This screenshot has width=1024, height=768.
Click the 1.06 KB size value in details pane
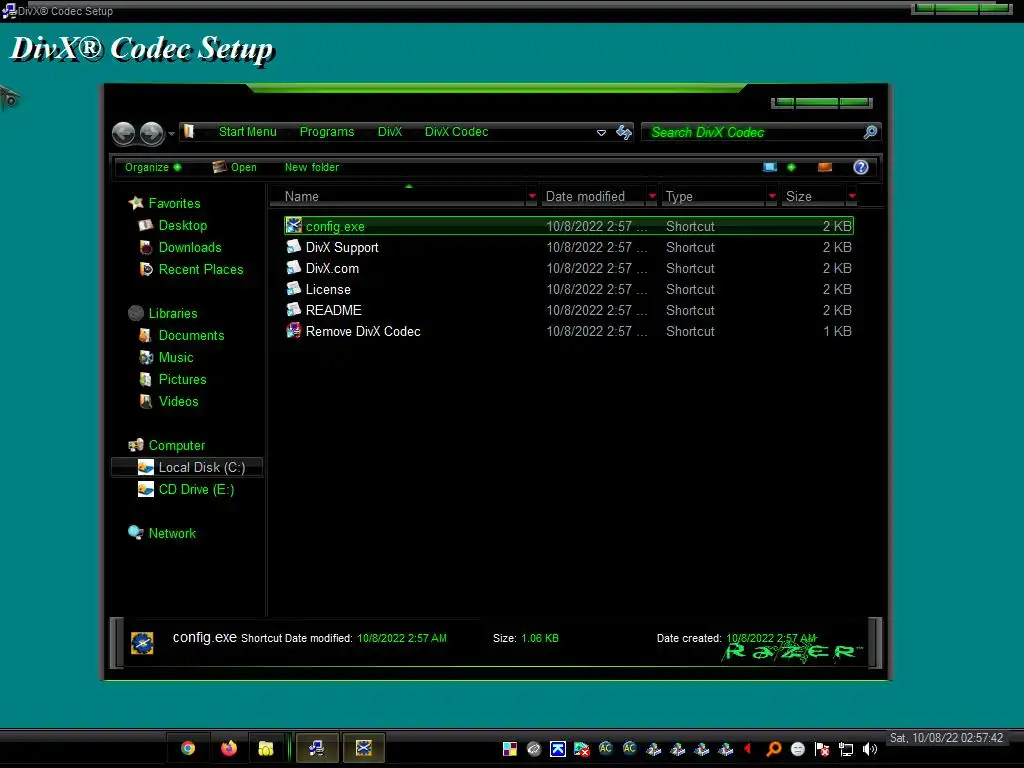pyautogui.click(x=540, y=638)
